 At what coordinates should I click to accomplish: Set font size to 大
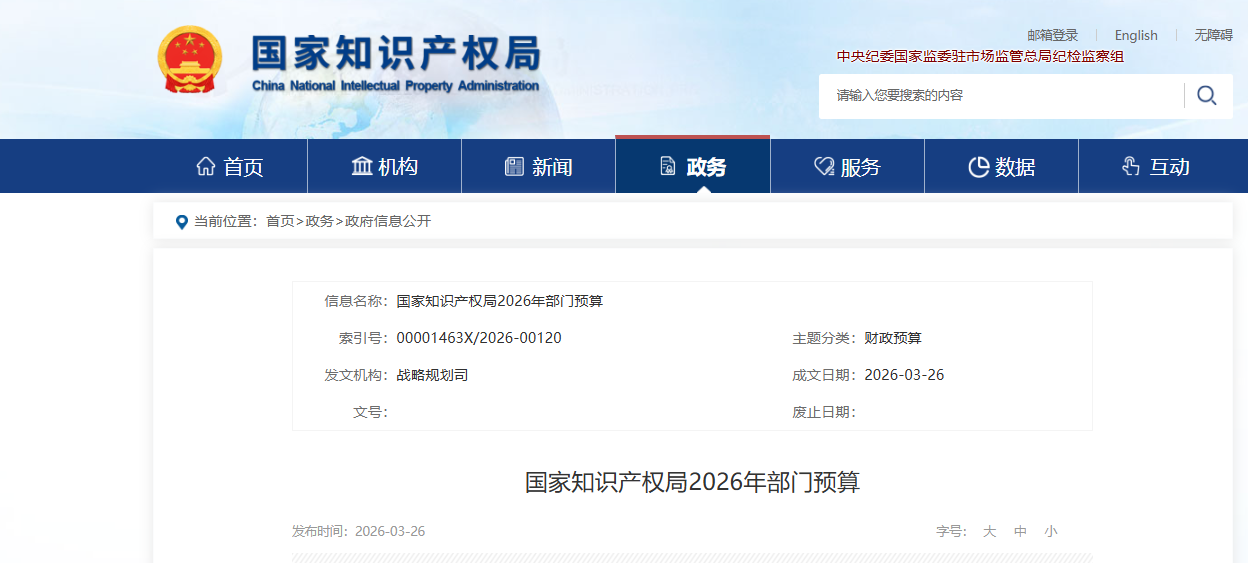pos(989,531)
